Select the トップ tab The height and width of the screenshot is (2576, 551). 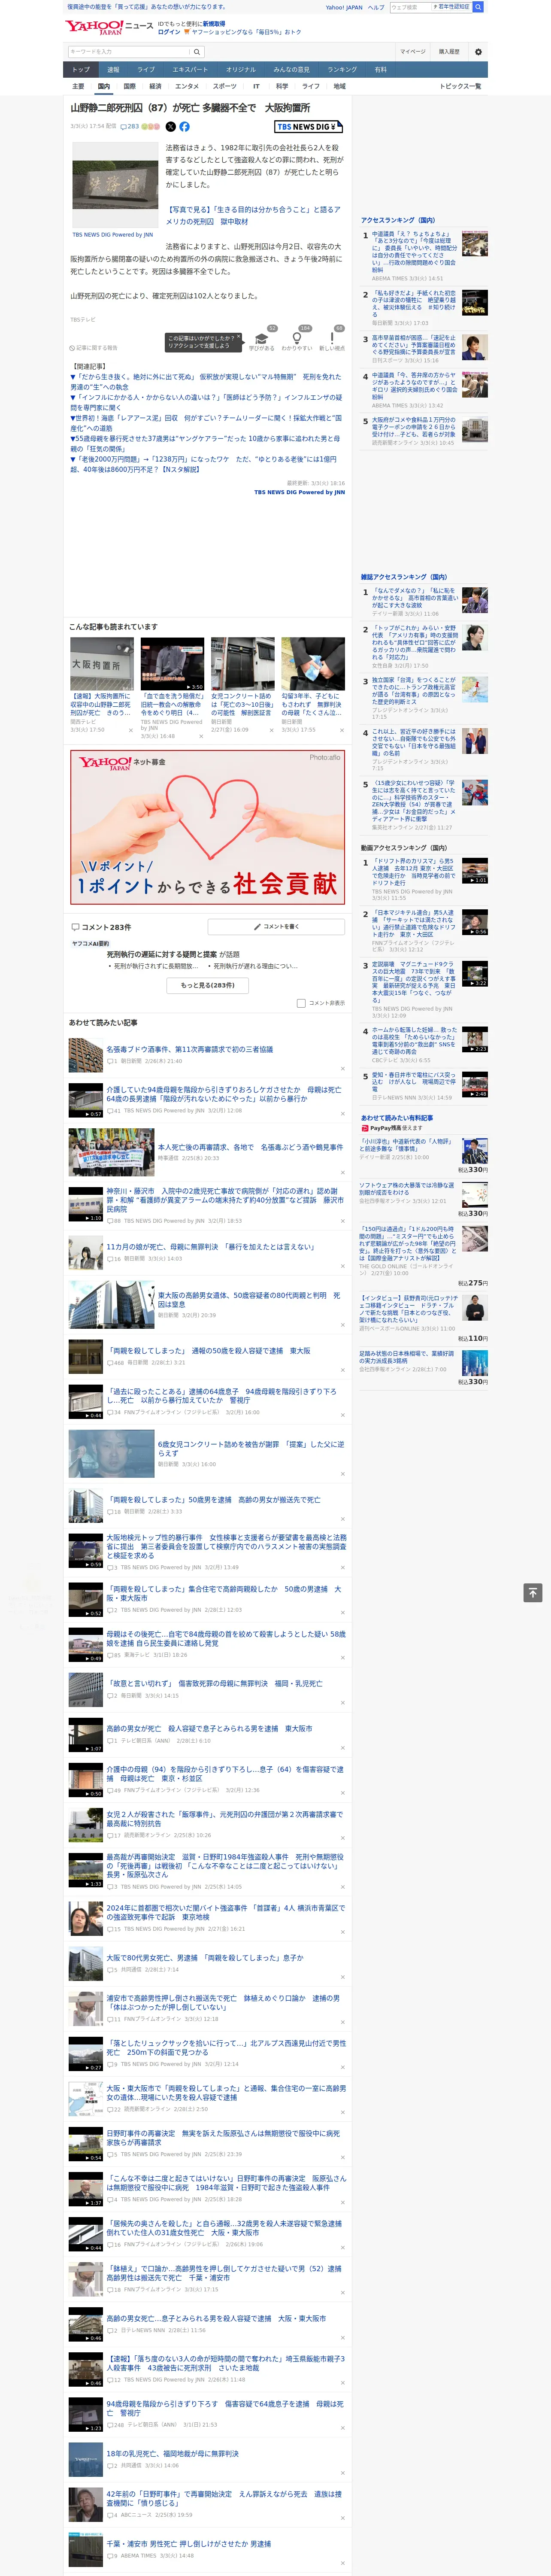point(81,70)
